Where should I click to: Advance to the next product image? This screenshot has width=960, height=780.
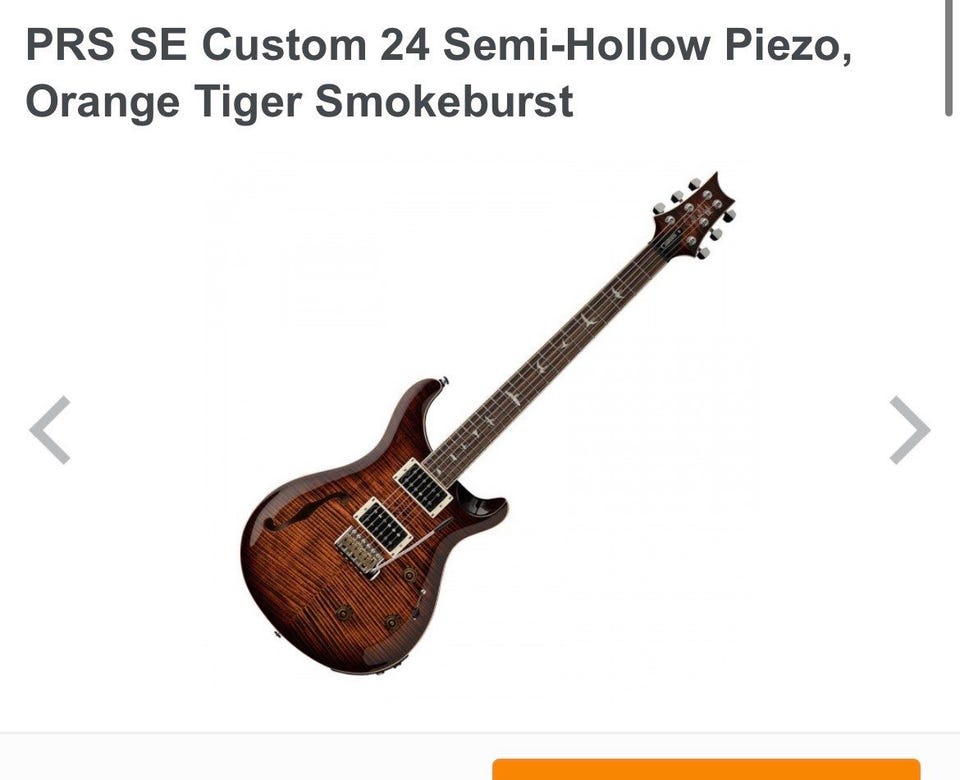(910, 430)
